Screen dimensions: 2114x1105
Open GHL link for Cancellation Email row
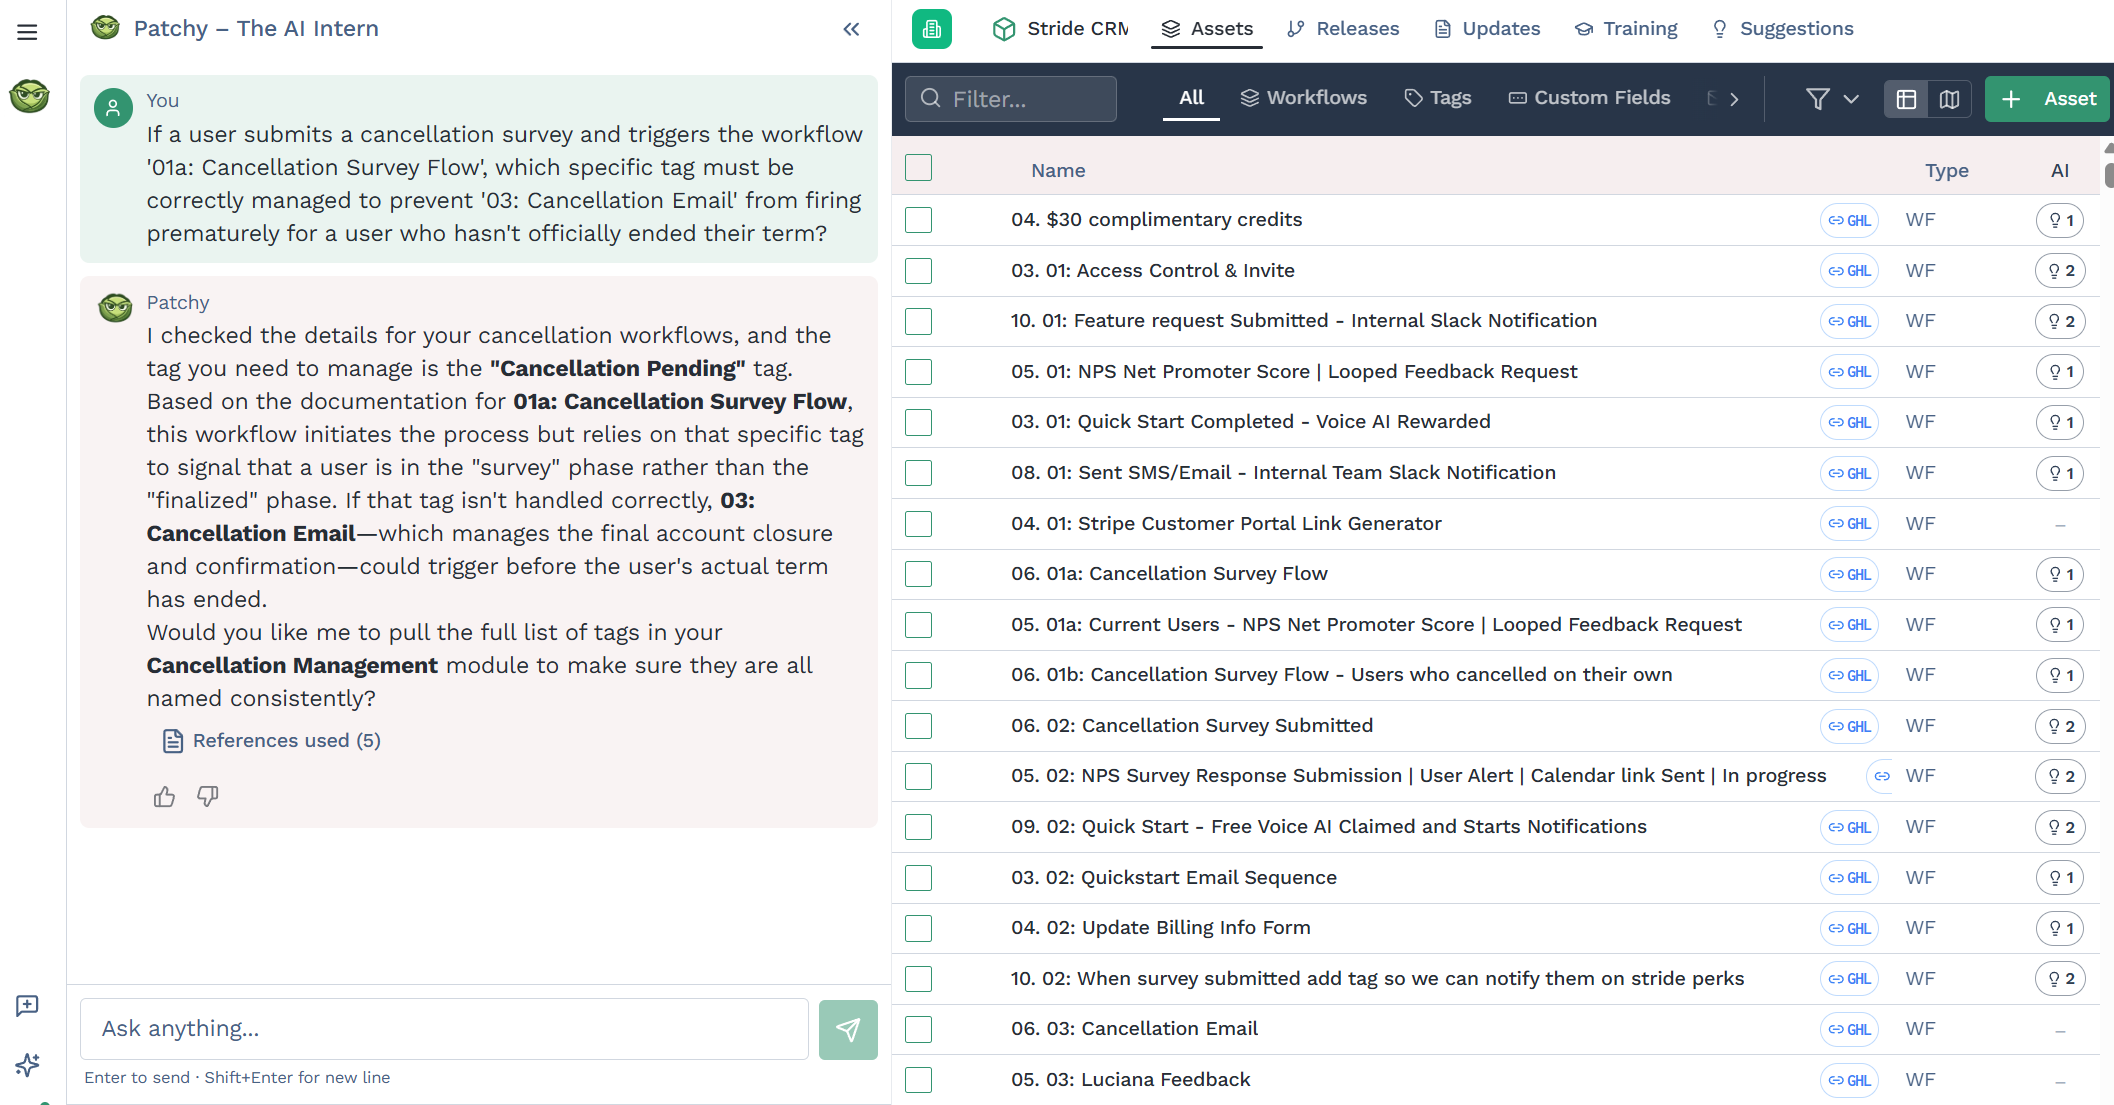(x=1849, y=1030)
